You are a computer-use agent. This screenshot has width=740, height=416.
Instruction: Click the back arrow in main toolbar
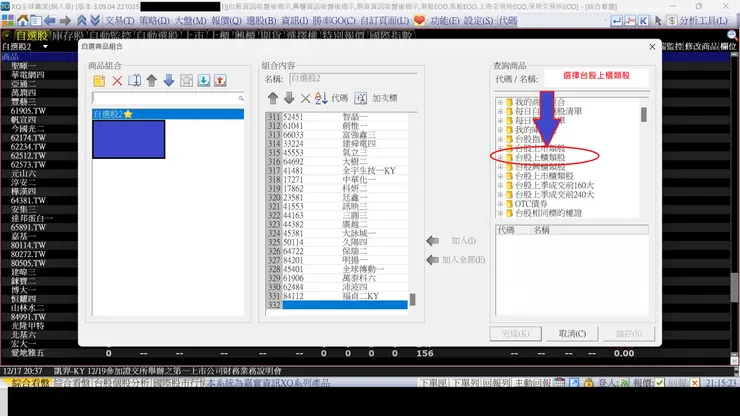coord(50,21)
